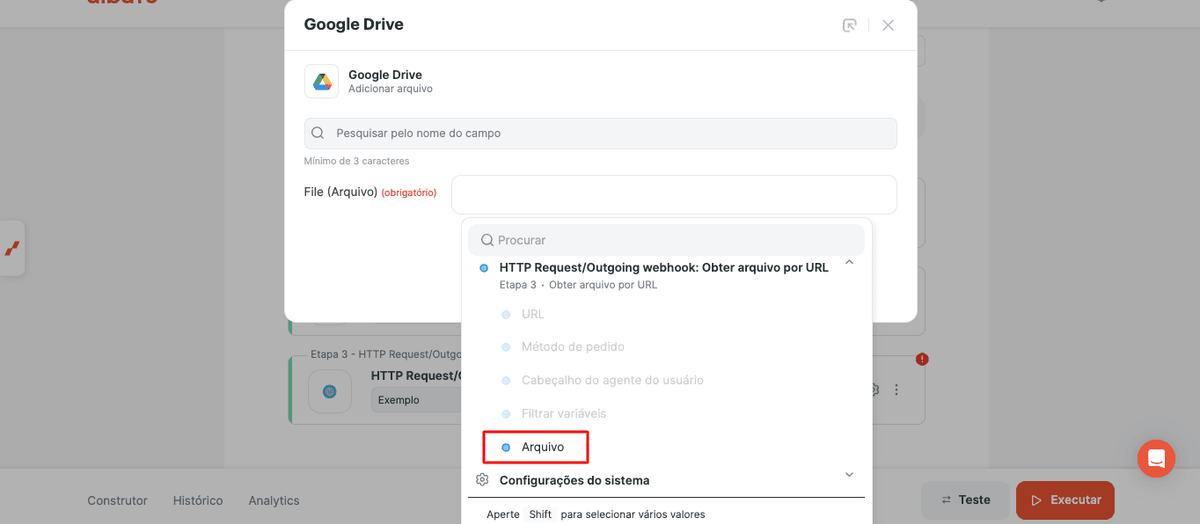Focus the File (Arquivo) input field
Viewport: 1200px width, 524px height.
point(674,194)
